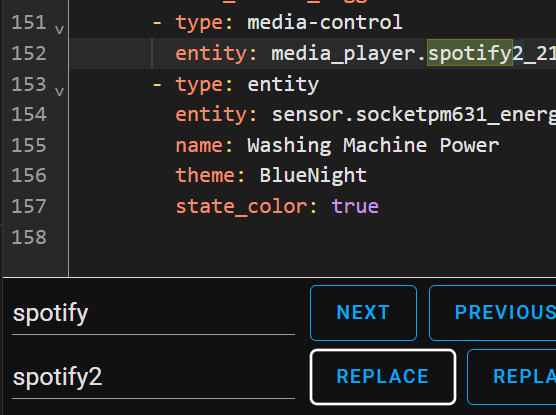This screenshot has height=415, width=556.
Task: Collapse the fold arrow beside line 153
Action: [60, 92]
